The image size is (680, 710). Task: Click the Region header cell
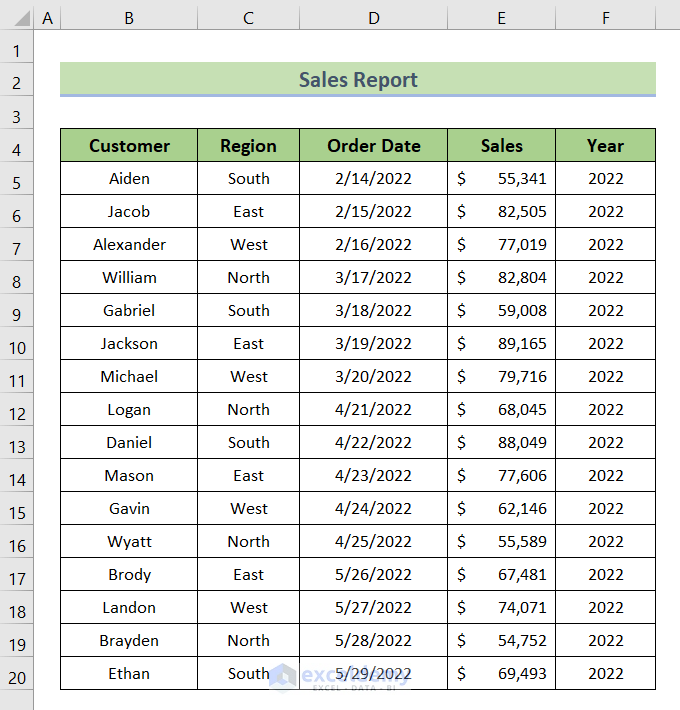pyautogui.click(x=248, y=146)
